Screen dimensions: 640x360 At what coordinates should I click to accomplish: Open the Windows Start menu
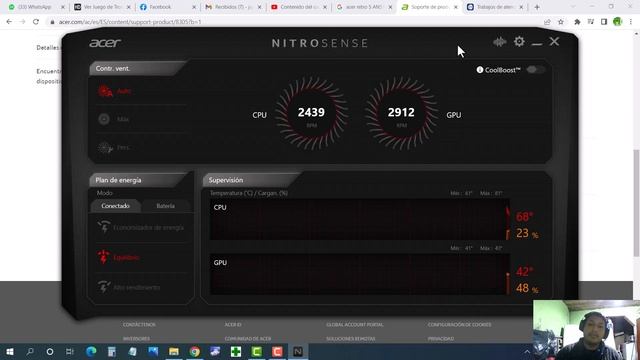(10, 351)
